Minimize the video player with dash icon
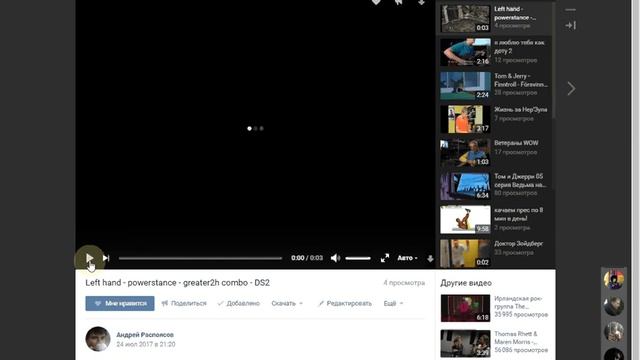This screenshot has width=640, height=360. [571, 9]
